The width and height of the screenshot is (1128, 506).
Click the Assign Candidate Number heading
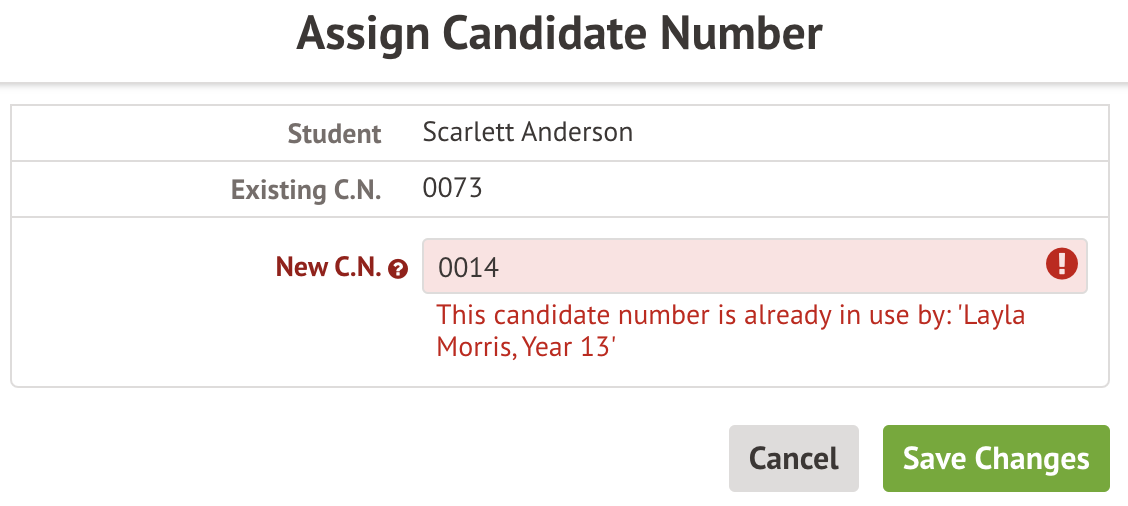pyautogui.click(x=559, y=34)
